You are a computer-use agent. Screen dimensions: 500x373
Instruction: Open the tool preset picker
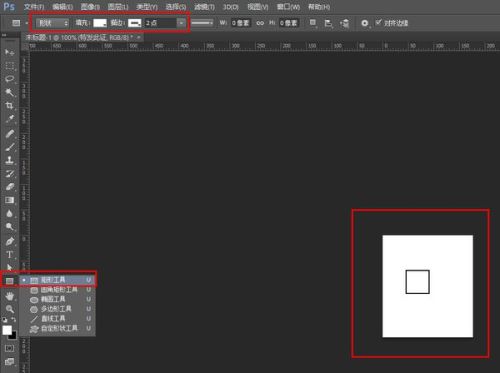(19, 23)
